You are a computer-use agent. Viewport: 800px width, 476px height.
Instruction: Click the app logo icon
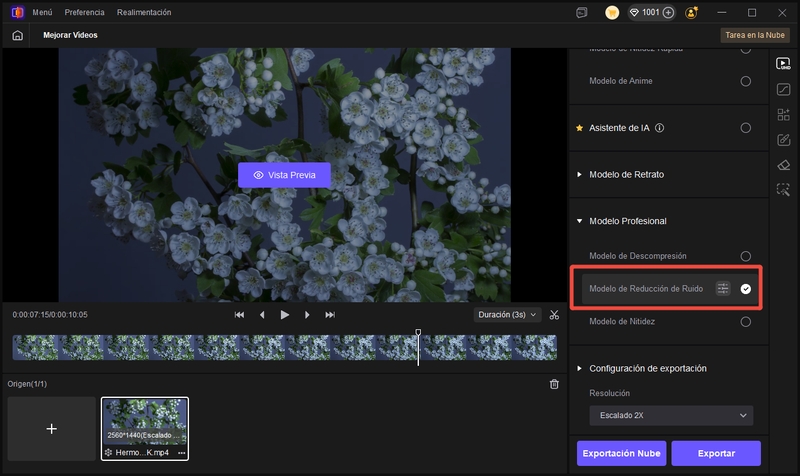(17, 12)
